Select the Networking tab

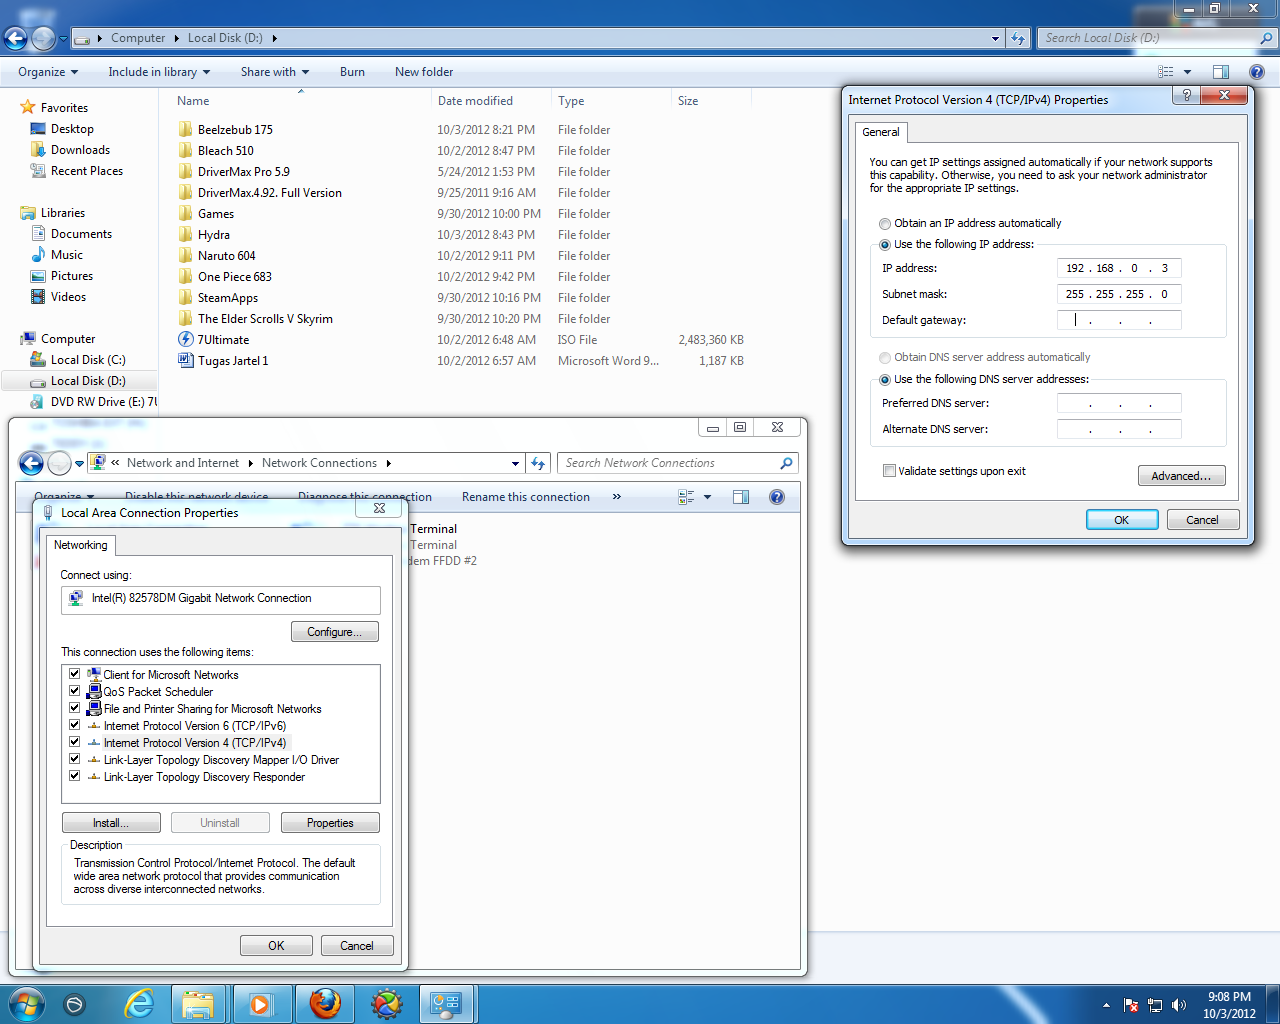(x=81, y=545)
